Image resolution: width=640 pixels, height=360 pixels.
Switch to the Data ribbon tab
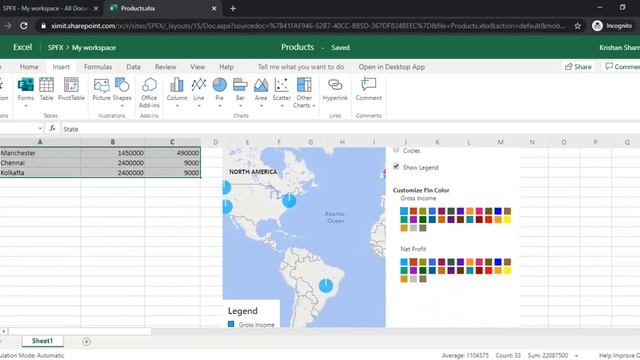coord(133,67)
